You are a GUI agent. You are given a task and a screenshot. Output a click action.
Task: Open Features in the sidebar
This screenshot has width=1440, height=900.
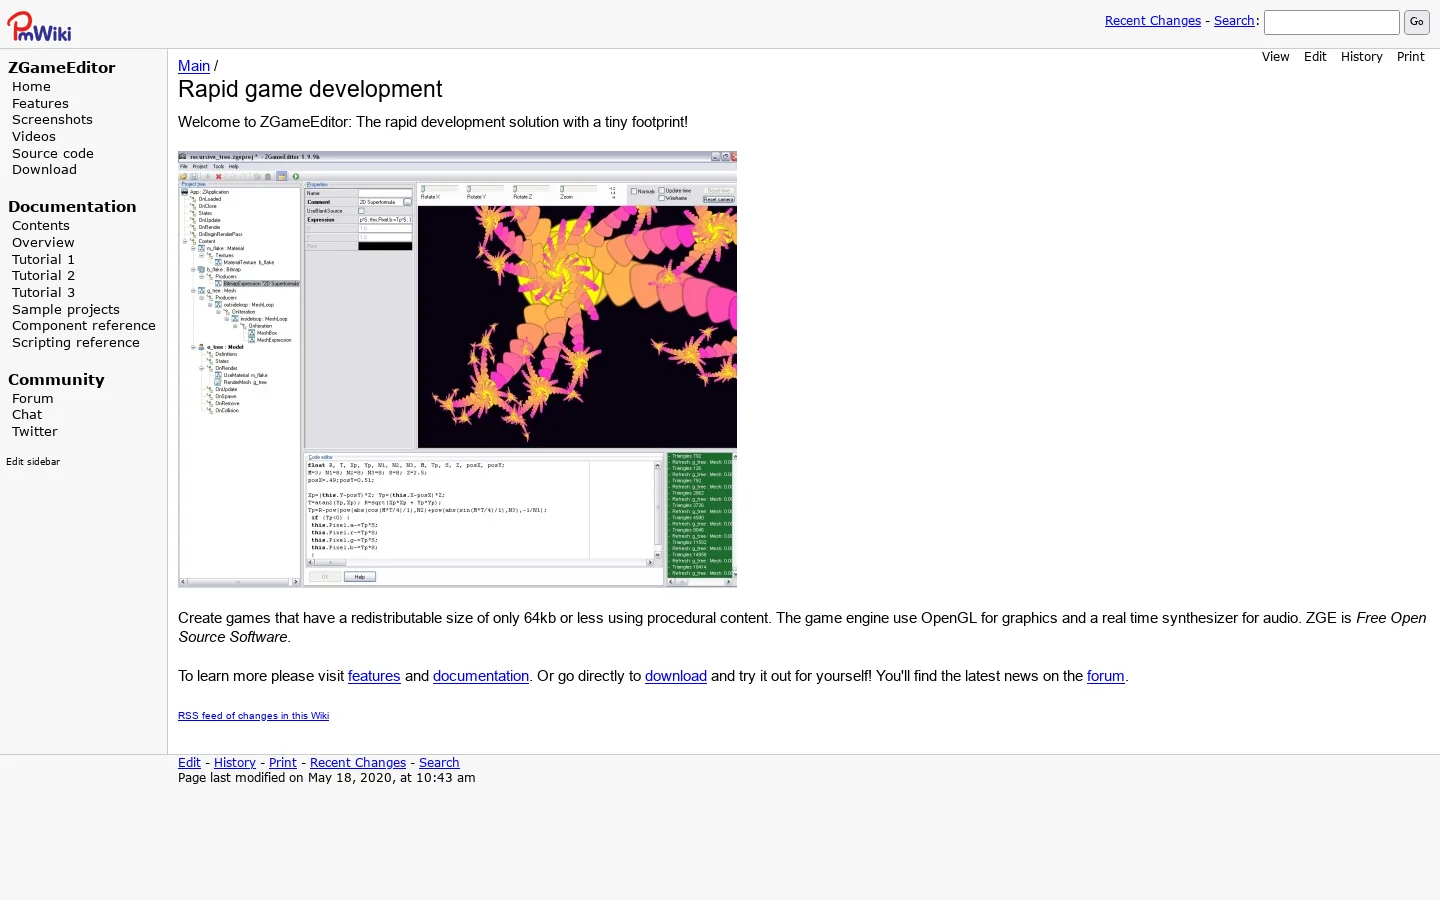pyautogui.click(x=40, y=104)
